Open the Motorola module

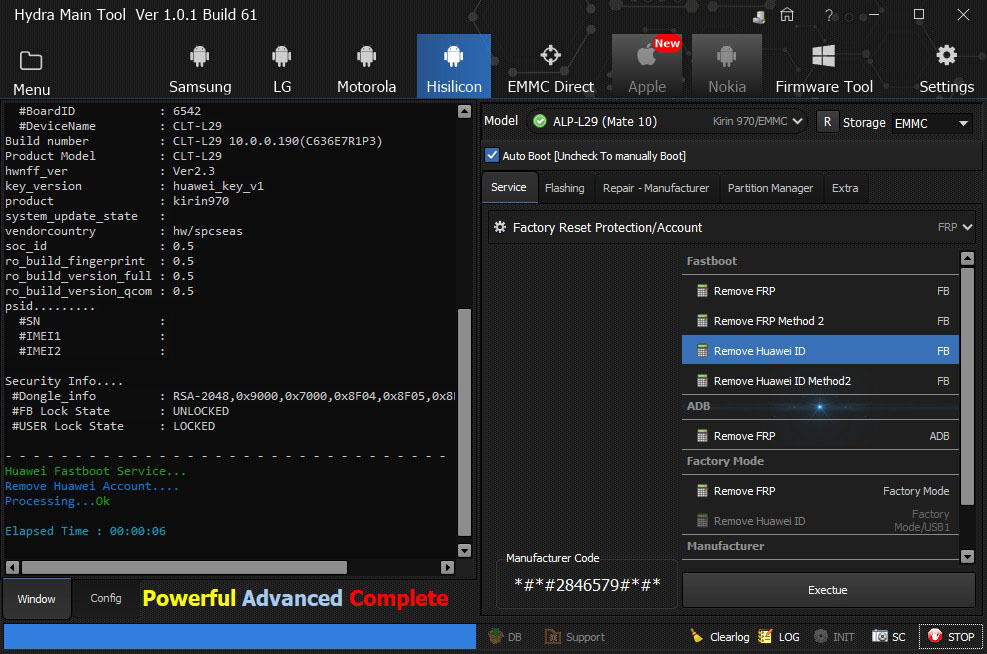[x=366, y=67]
